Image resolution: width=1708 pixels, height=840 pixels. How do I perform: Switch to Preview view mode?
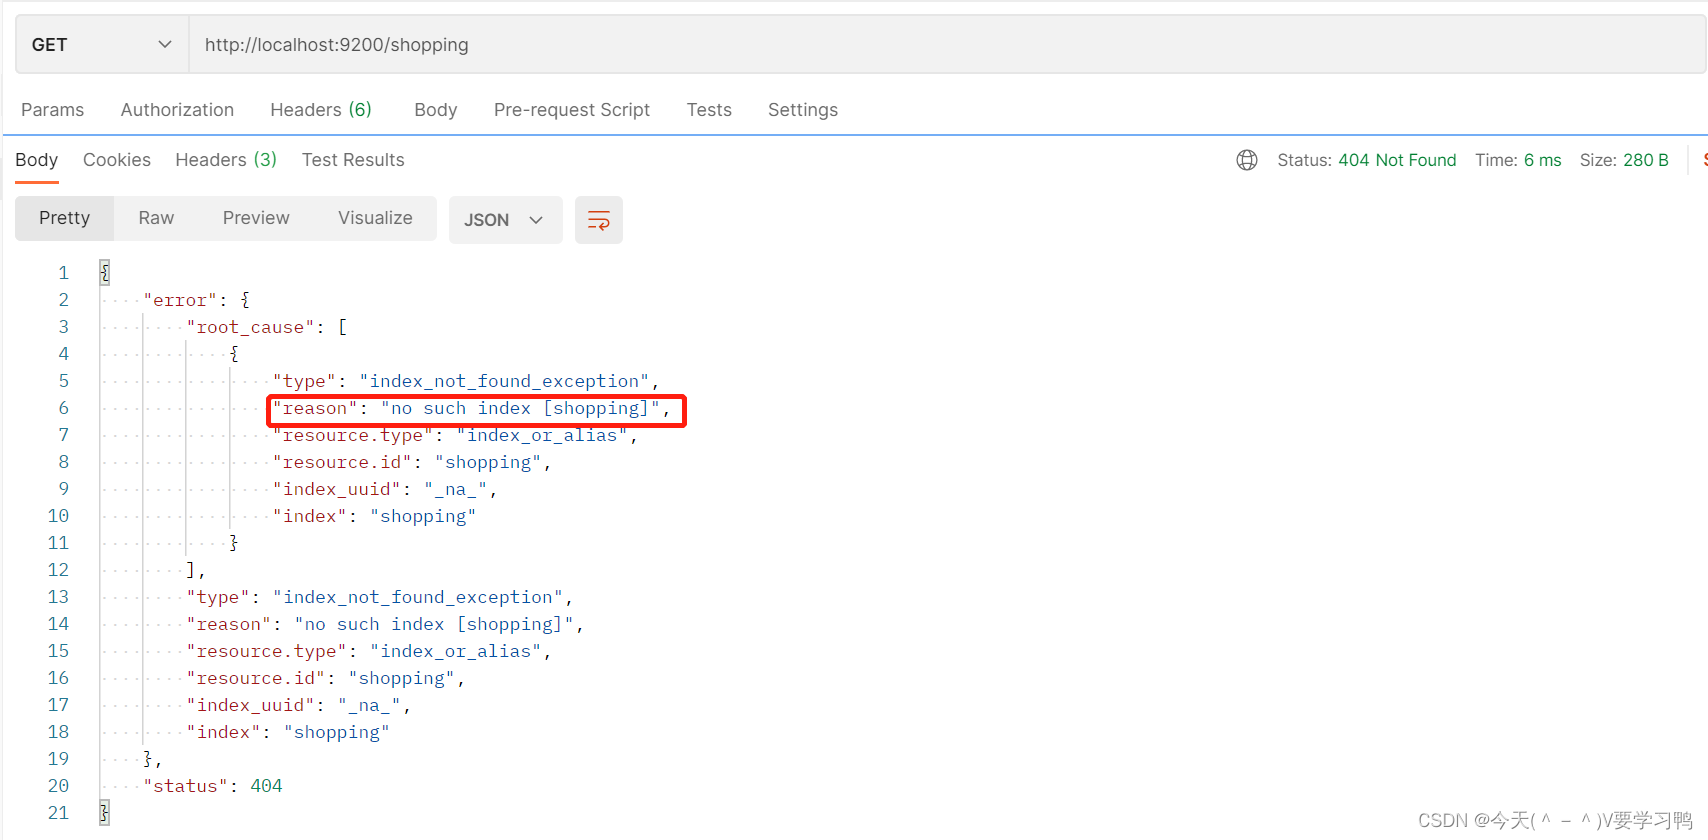(x=256, y=218)
